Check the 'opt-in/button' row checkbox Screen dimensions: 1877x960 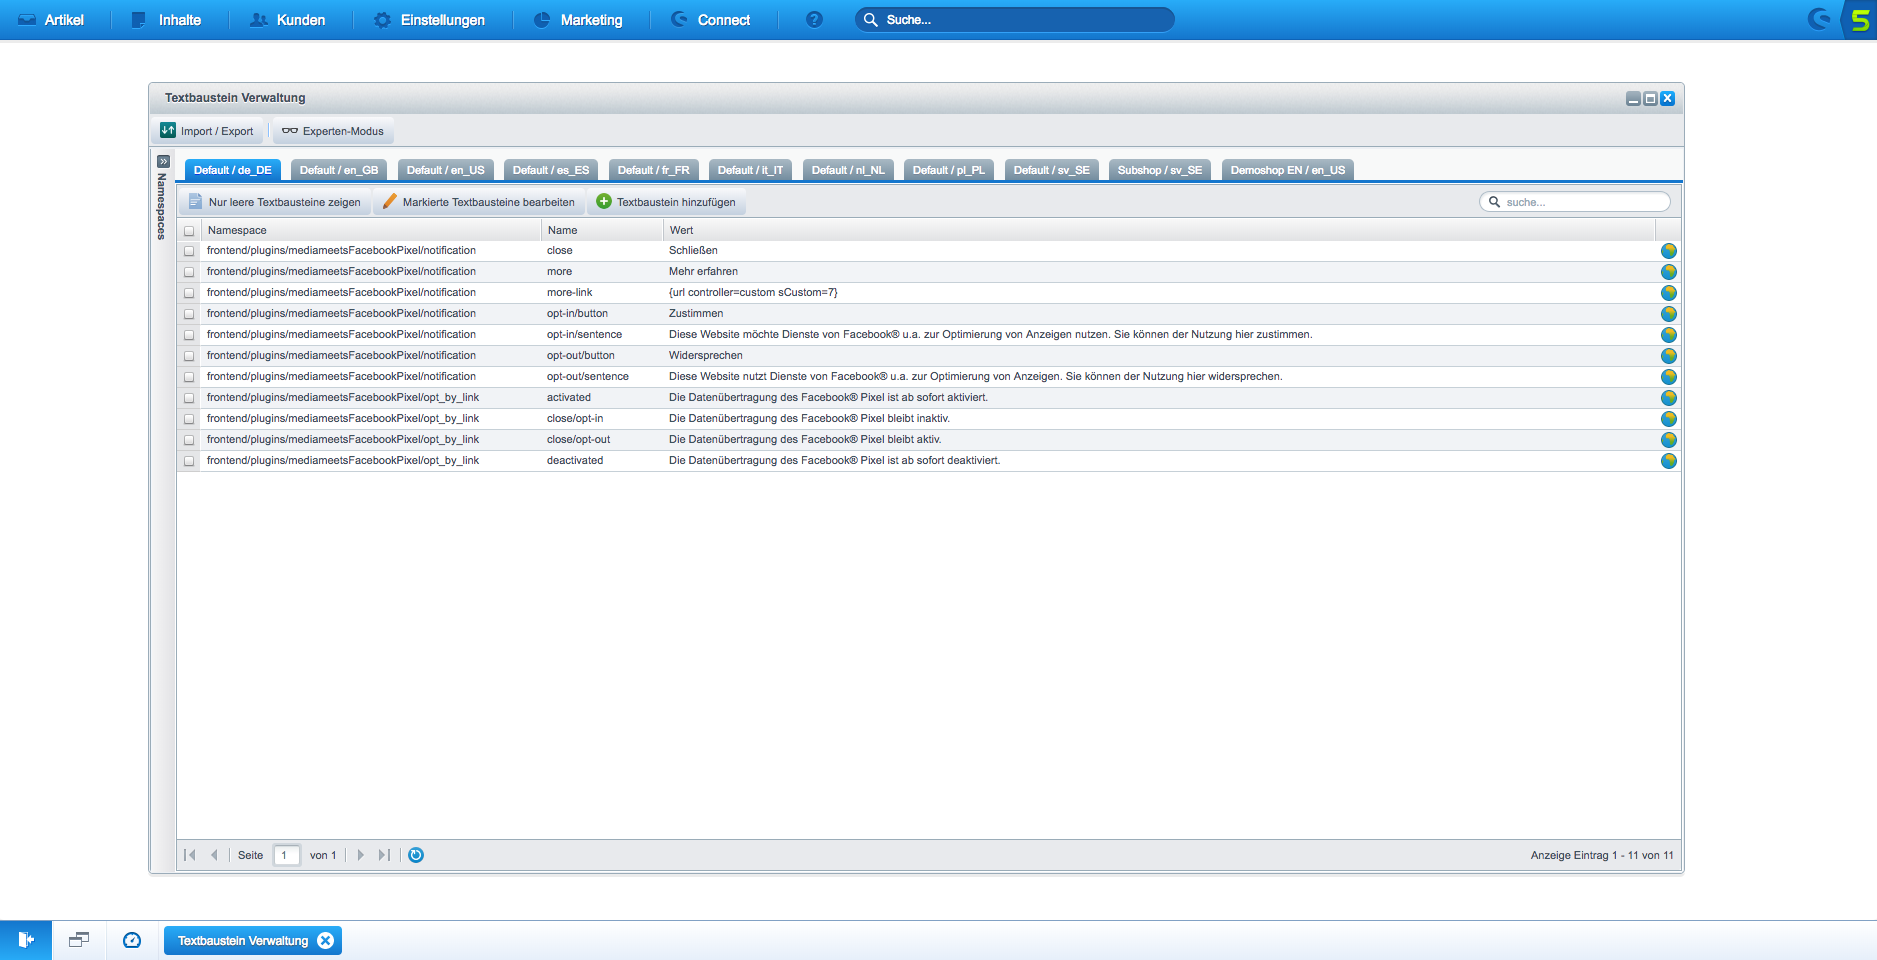point(189,314)
